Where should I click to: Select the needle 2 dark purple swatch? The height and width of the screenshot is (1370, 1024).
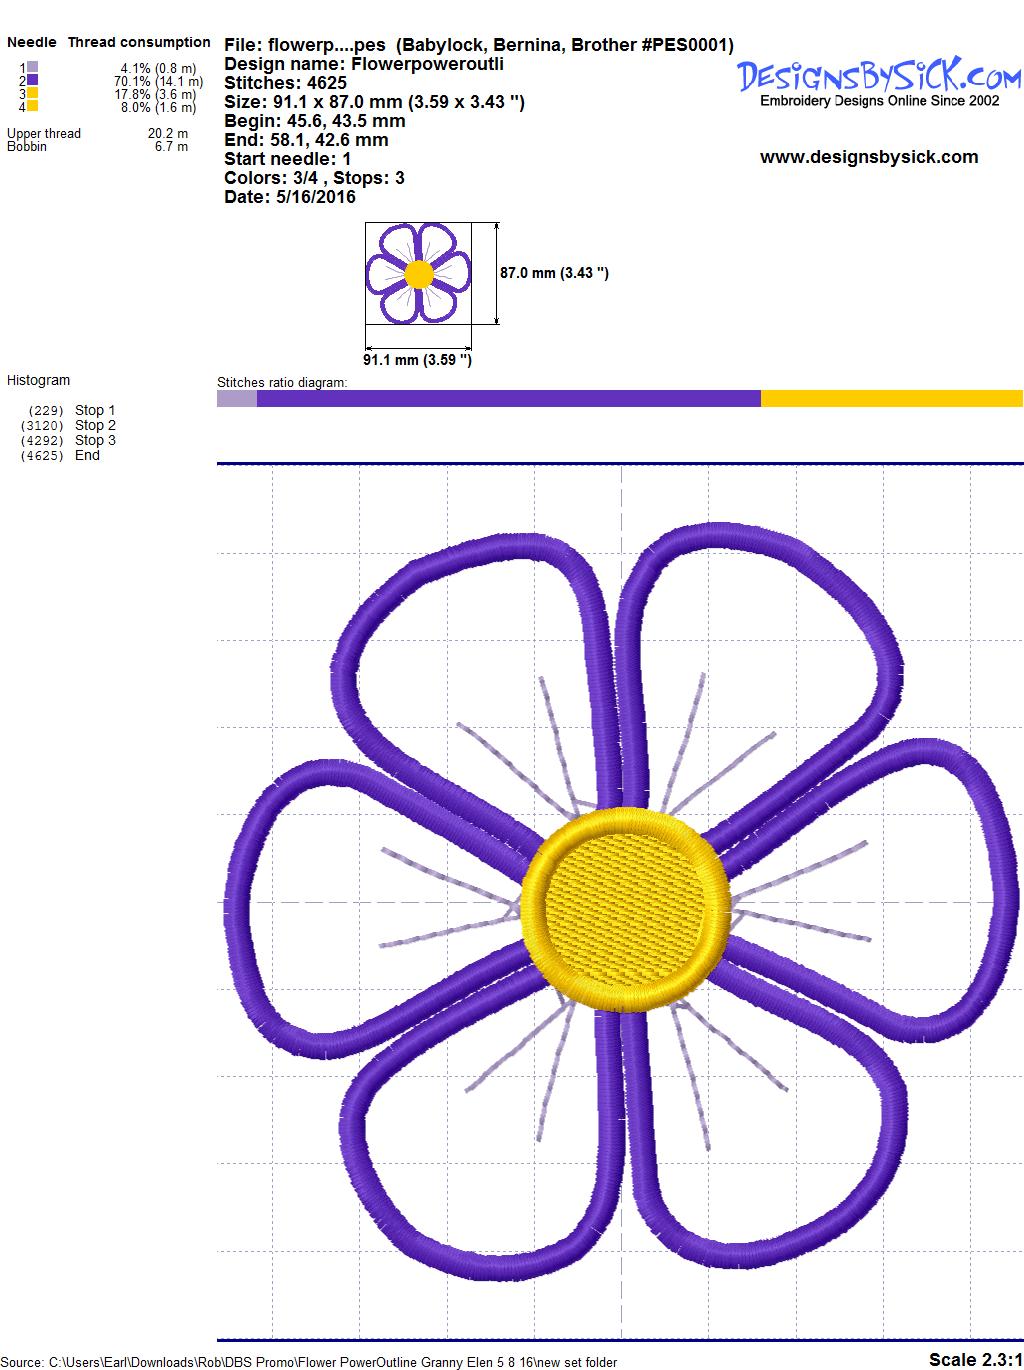[x=33, y=80]
